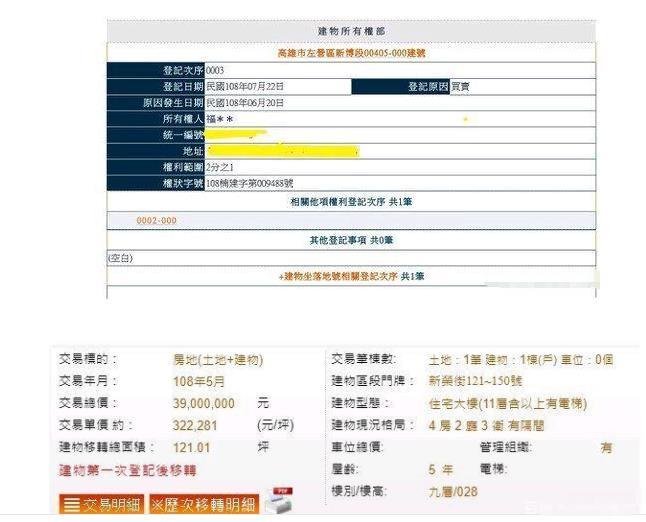Image resolution: width=646 pixels, height=522 pixels.
Task: Select the 登記次序 label cell
Action: [x=155, y=71]
